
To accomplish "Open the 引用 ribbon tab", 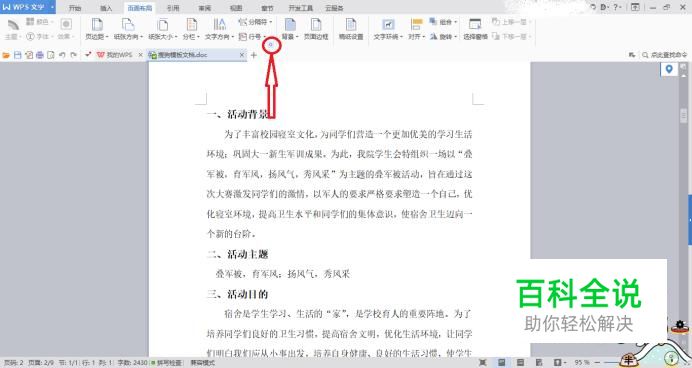I will click(x=173, y=8).
